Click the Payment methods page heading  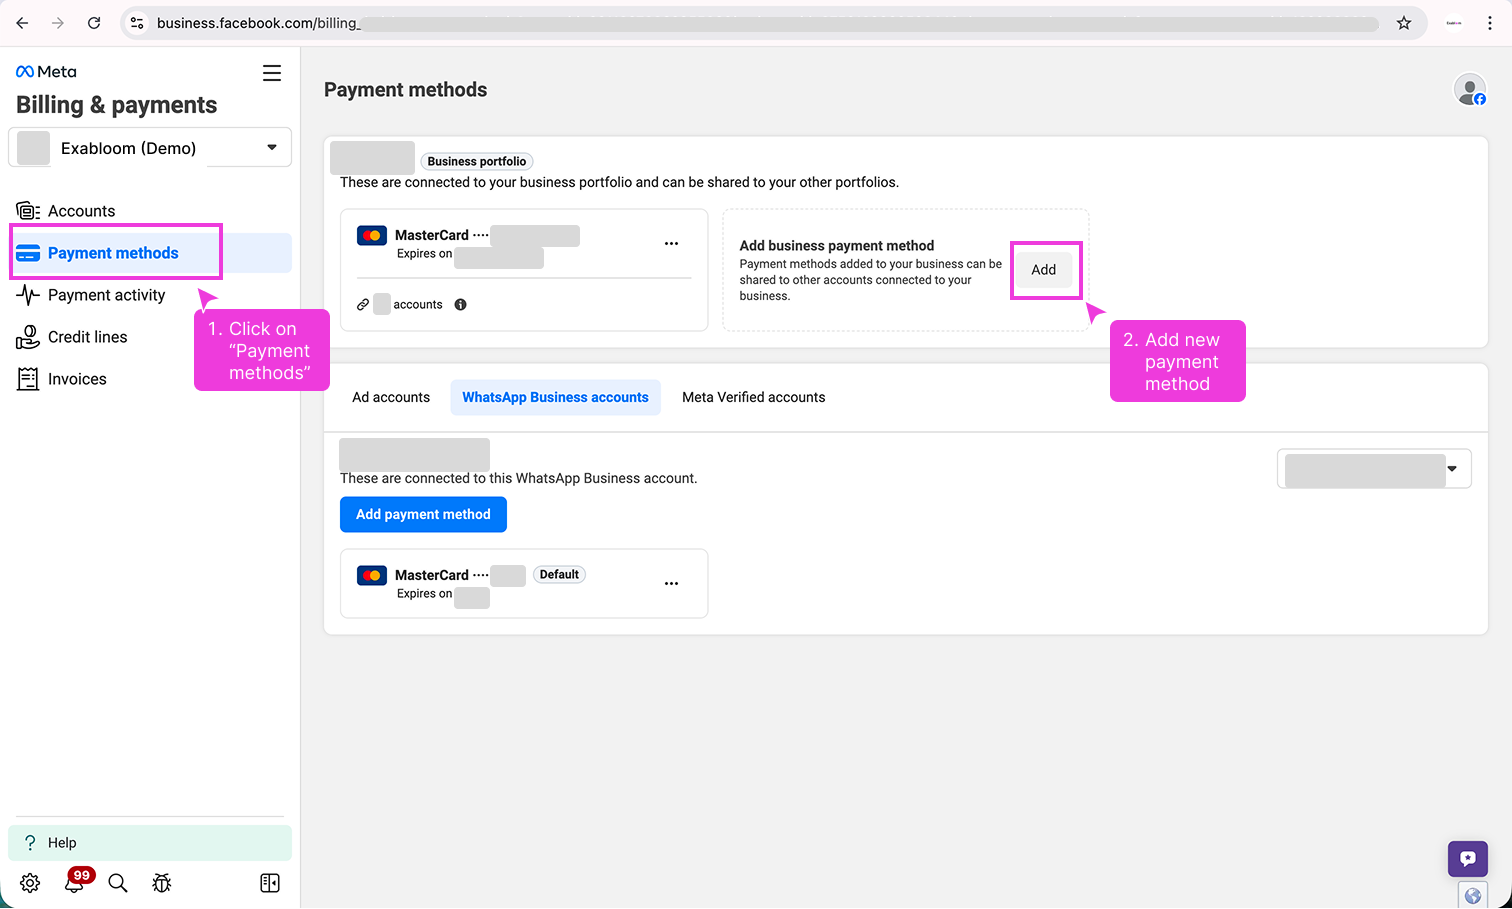click(x=406, y=90)
